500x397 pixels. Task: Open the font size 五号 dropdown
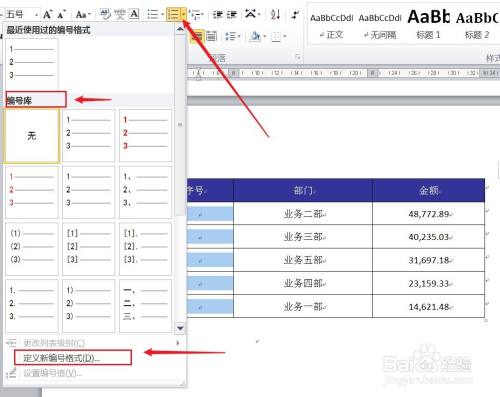36,15
